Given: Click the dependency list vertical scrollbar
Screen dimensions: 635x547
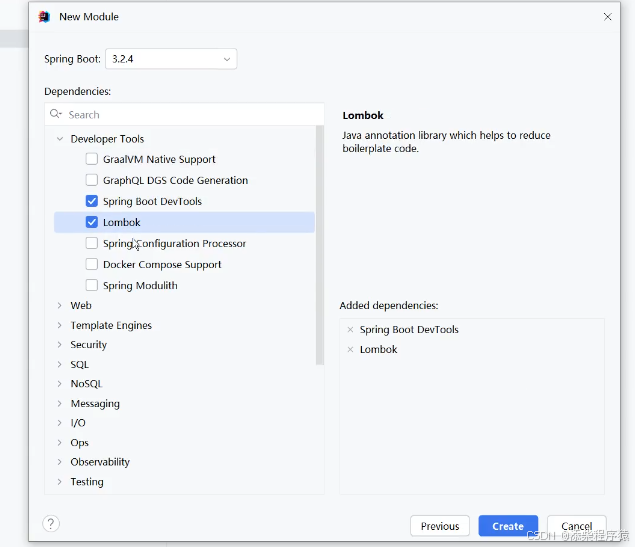Looking at the screenshot, I should [320, 245].
